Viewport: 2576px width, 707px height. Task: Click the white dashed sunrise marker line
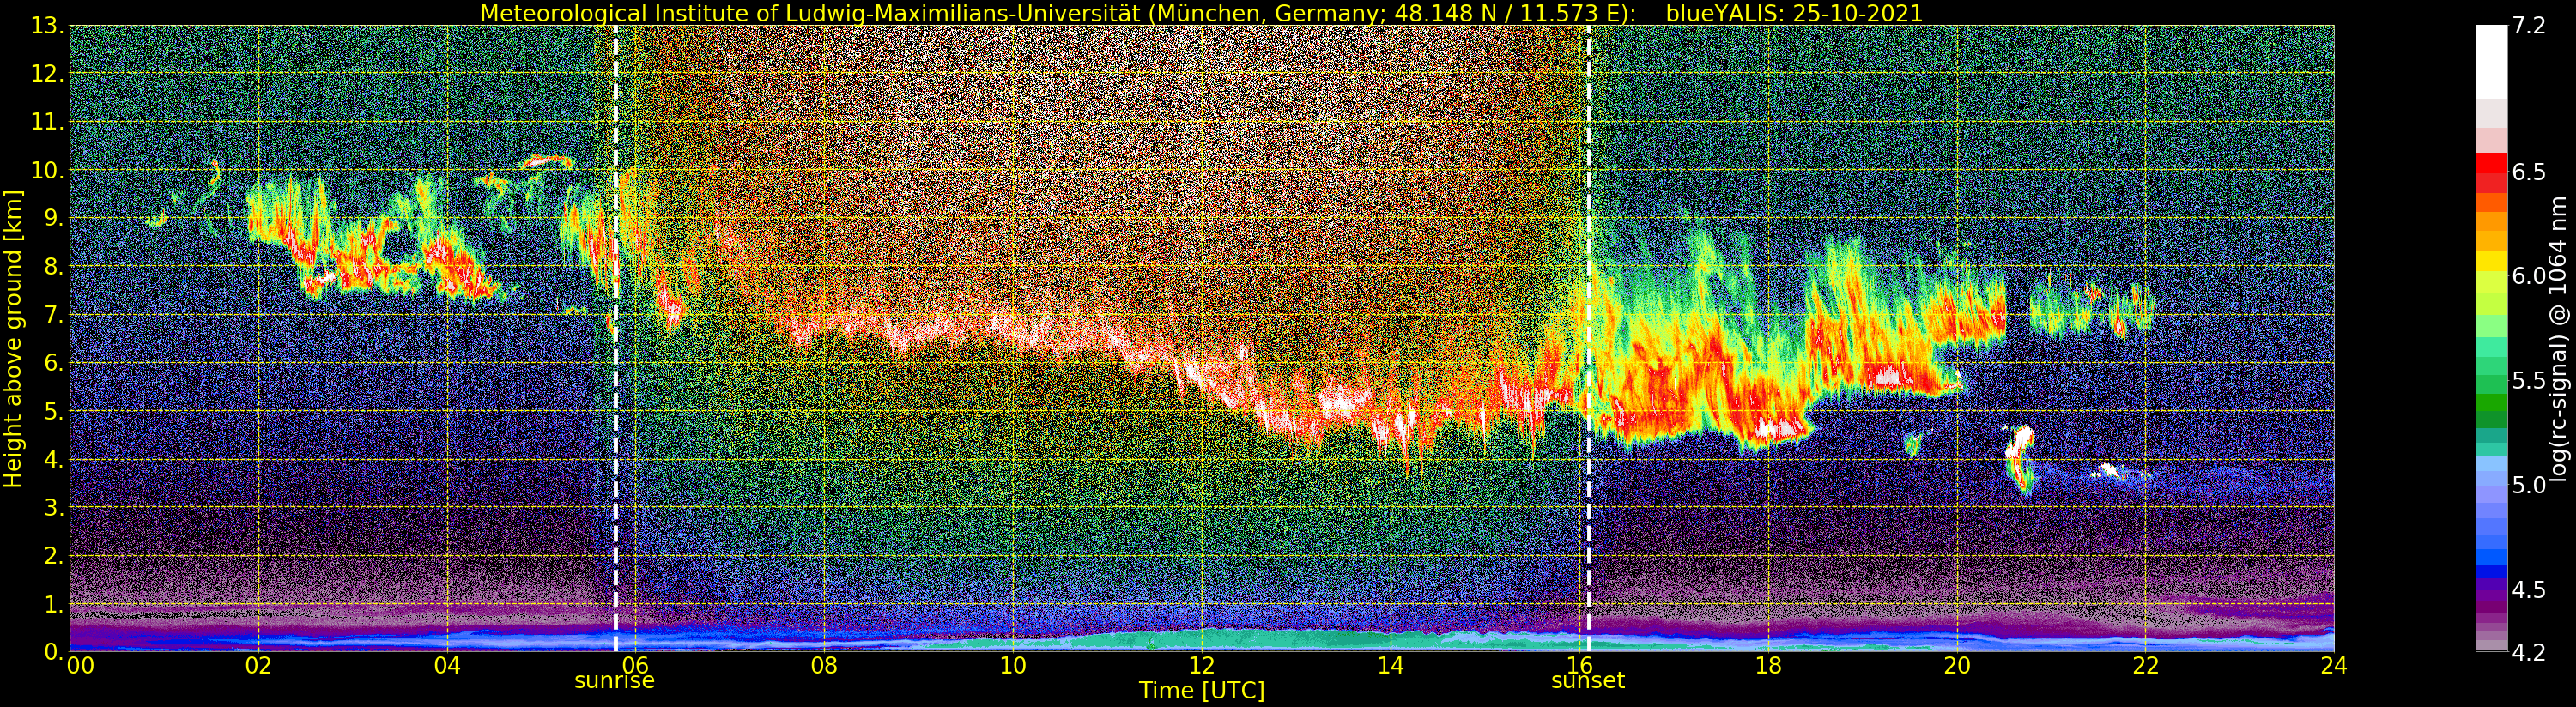(x=615, y=338)
